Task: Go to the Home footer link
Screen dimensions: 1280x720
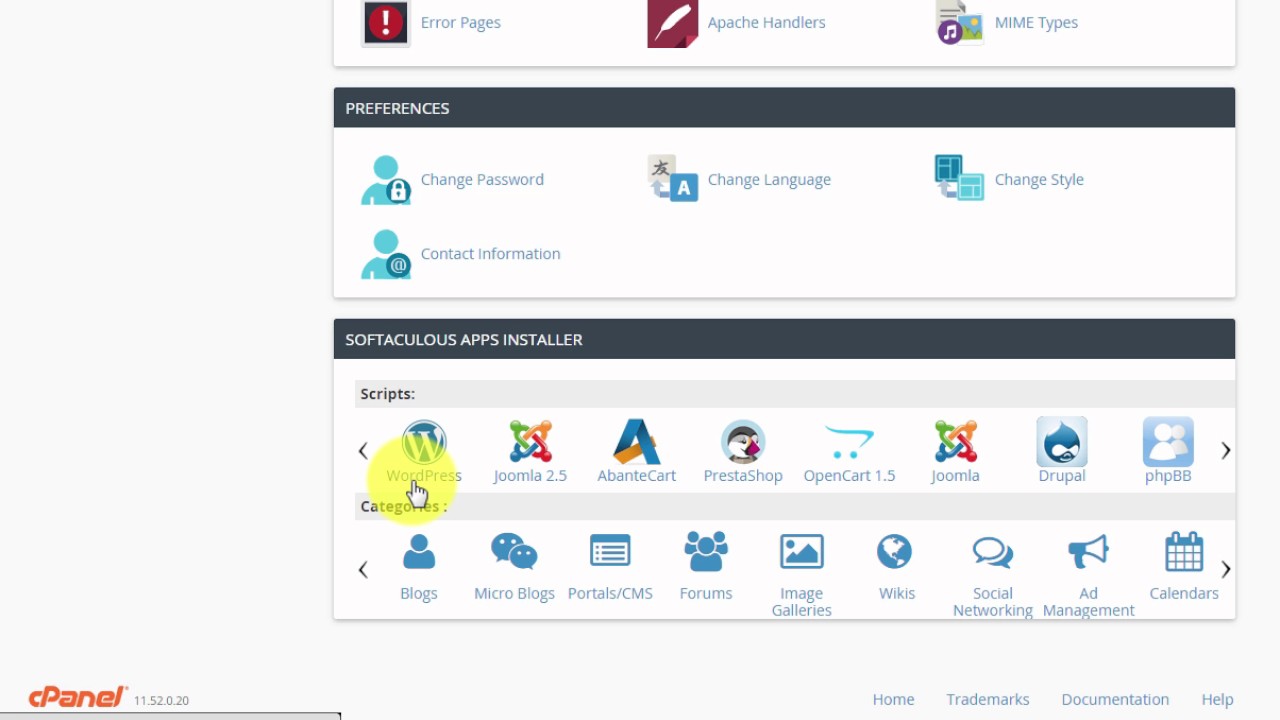Action: tap(893, 699)
